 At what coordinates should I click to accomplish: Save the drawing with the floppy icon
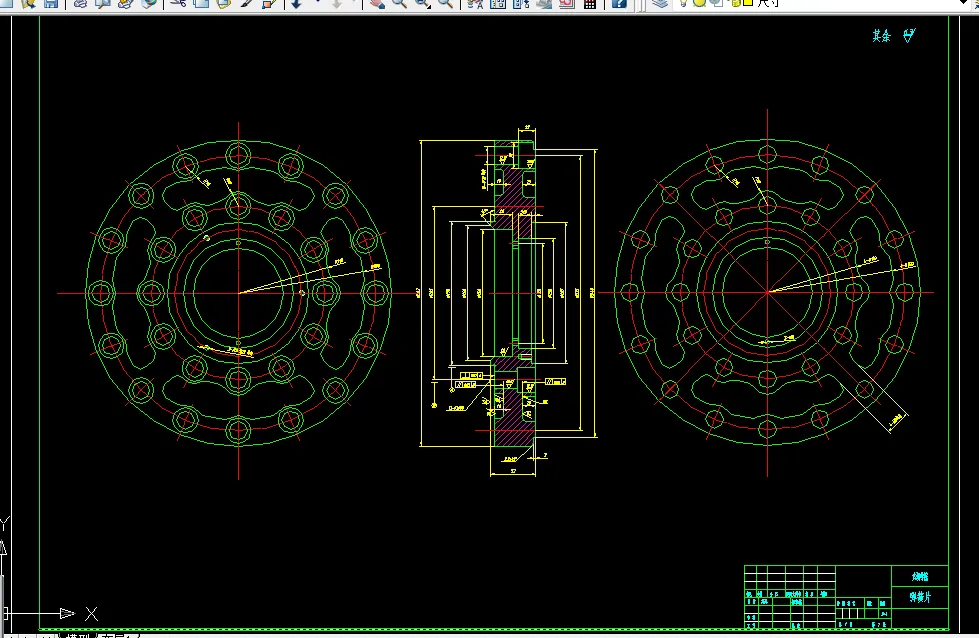tap(51, 3)
